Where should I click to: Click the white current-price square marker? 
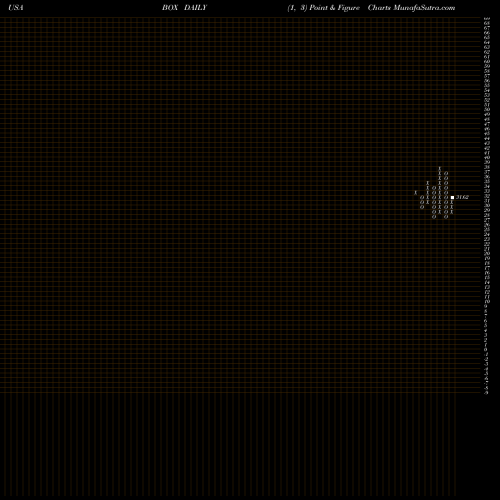tap(452, 197)
